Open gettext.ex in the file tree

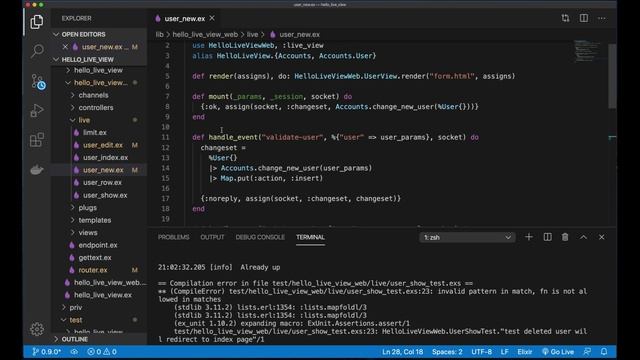(95, 258)
